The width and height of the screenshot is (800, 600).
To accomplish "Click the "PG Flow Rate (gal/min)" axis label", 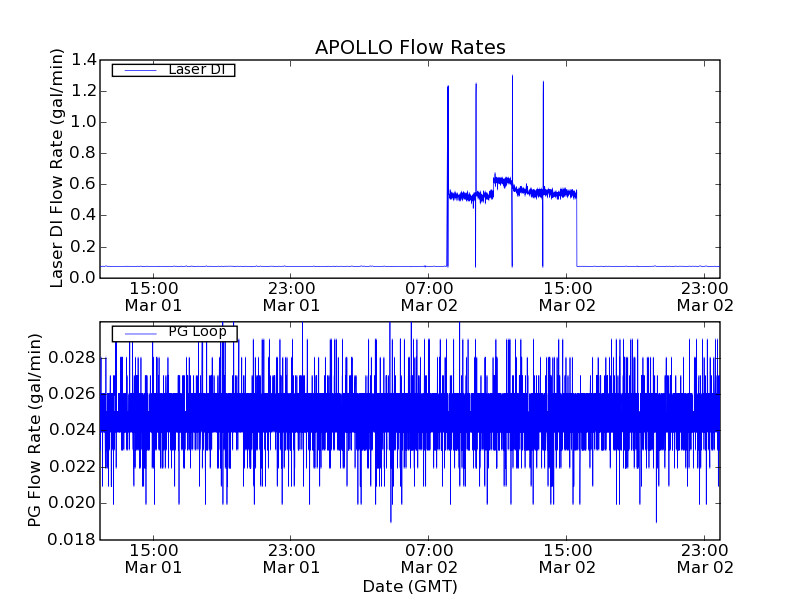I will [x=34, y=430].
